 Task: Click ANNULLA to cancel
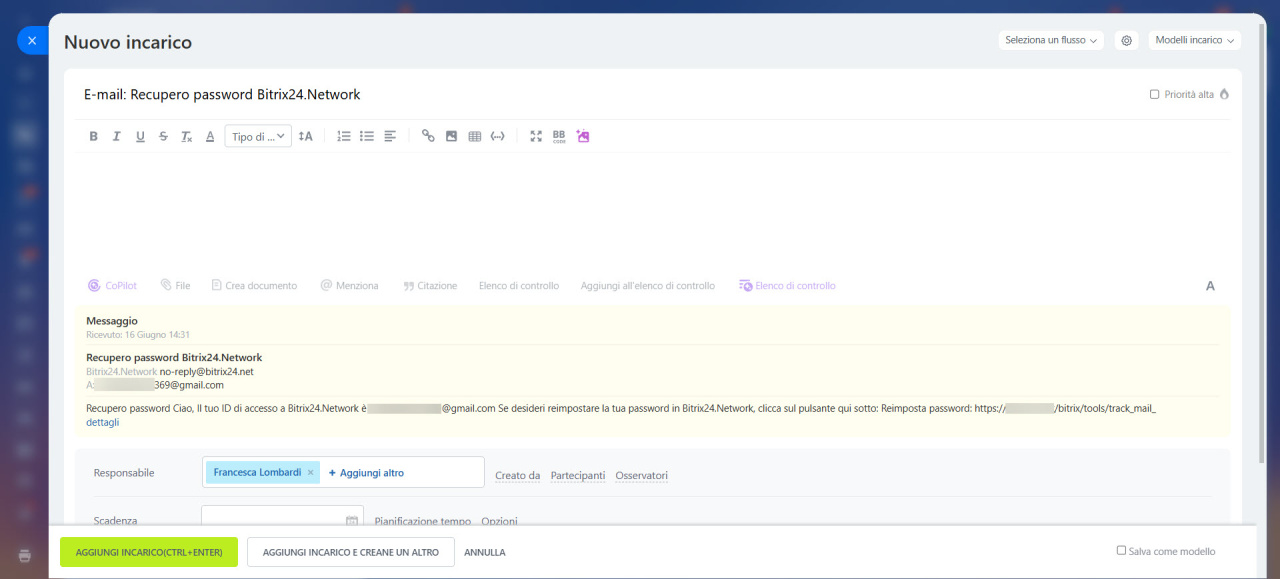(485, 552)
